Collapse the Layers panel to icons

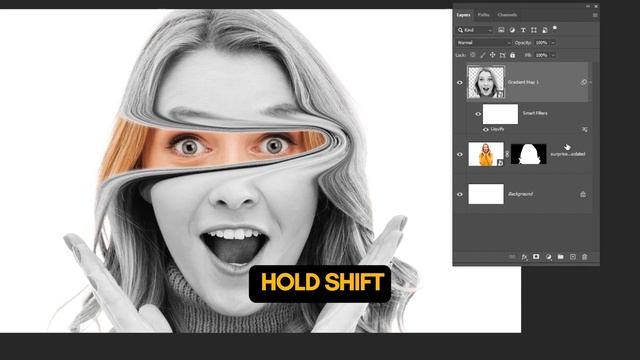588,6
